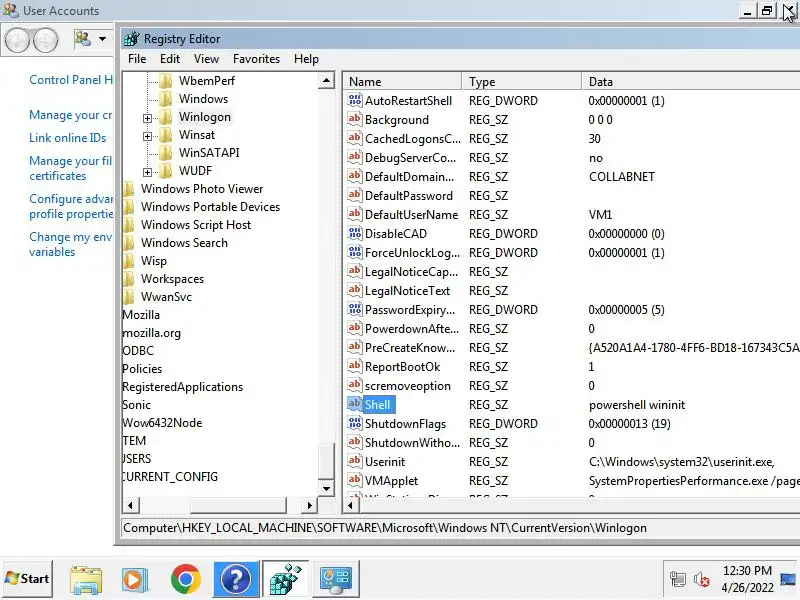Click the AutoRestartShell DWORD value icon

[355, 100]
